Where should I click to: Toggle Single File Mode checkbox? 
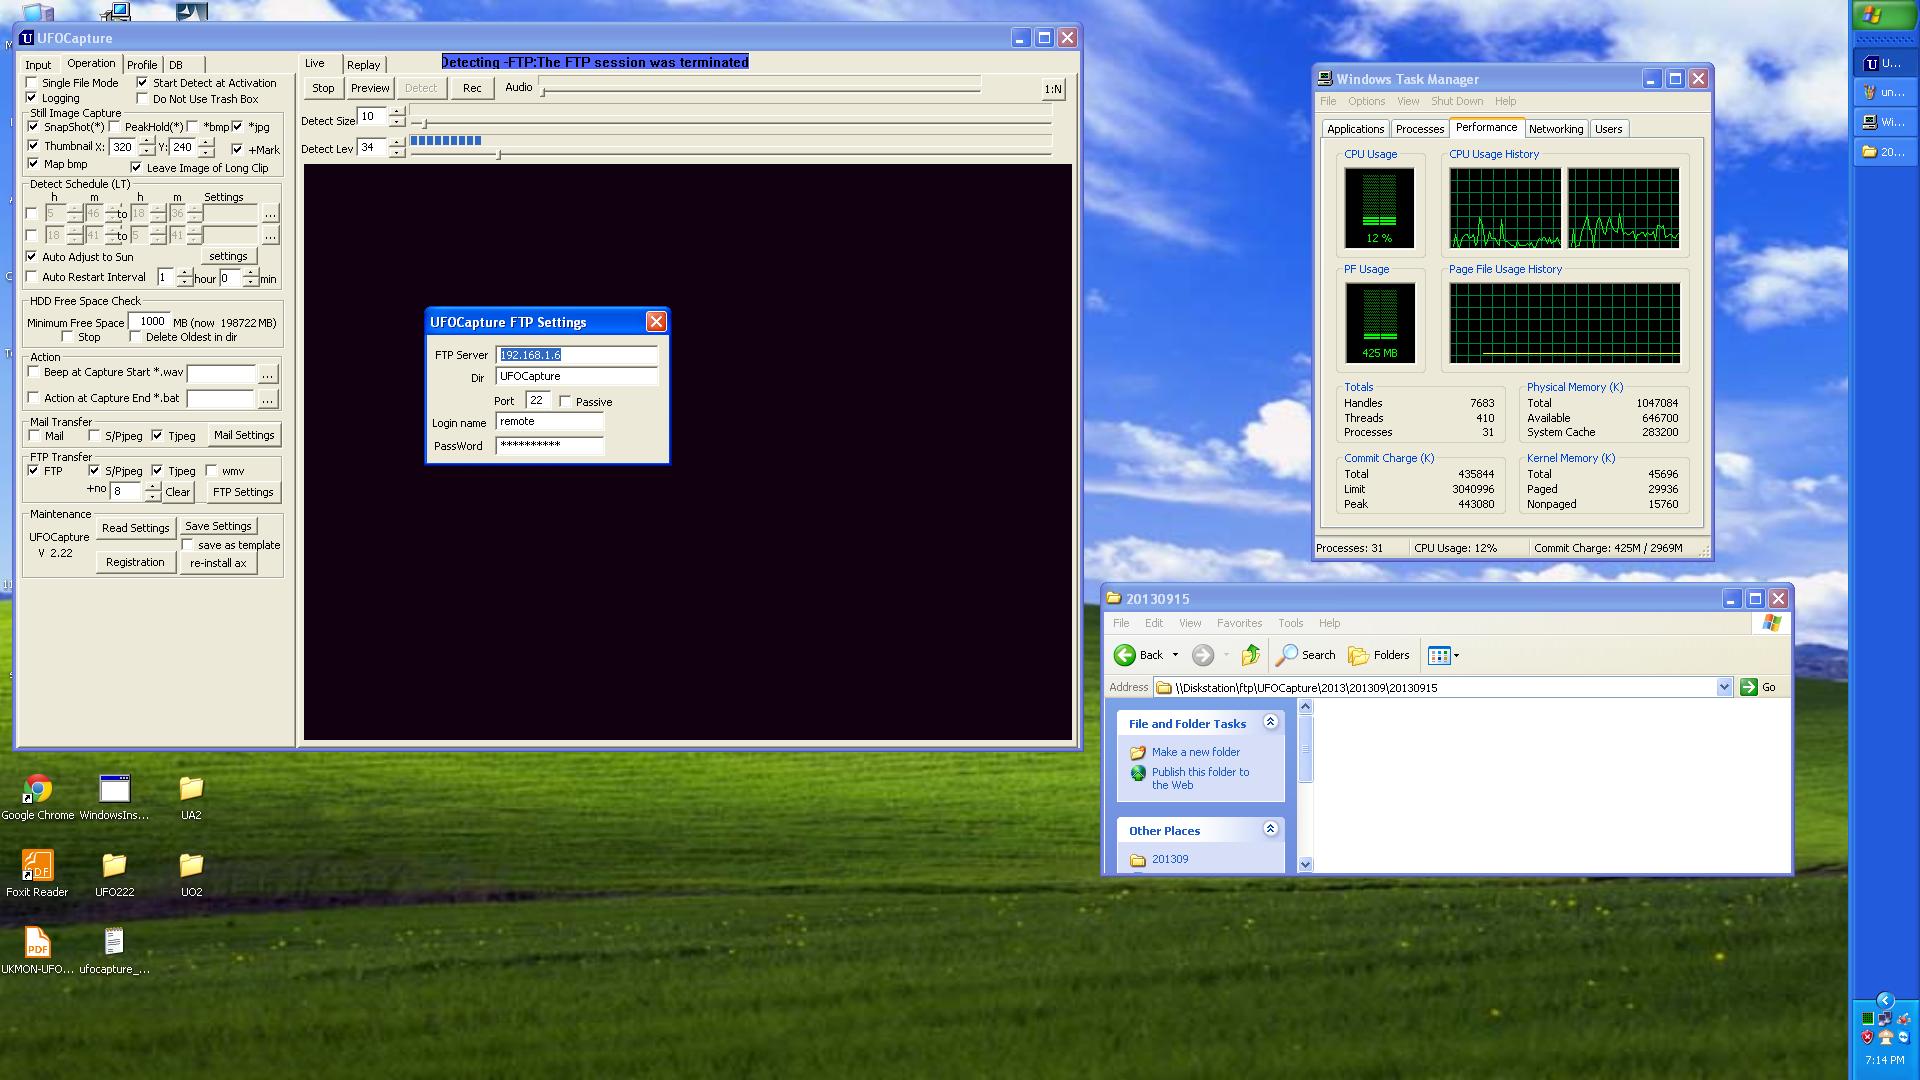click(32, 83)
